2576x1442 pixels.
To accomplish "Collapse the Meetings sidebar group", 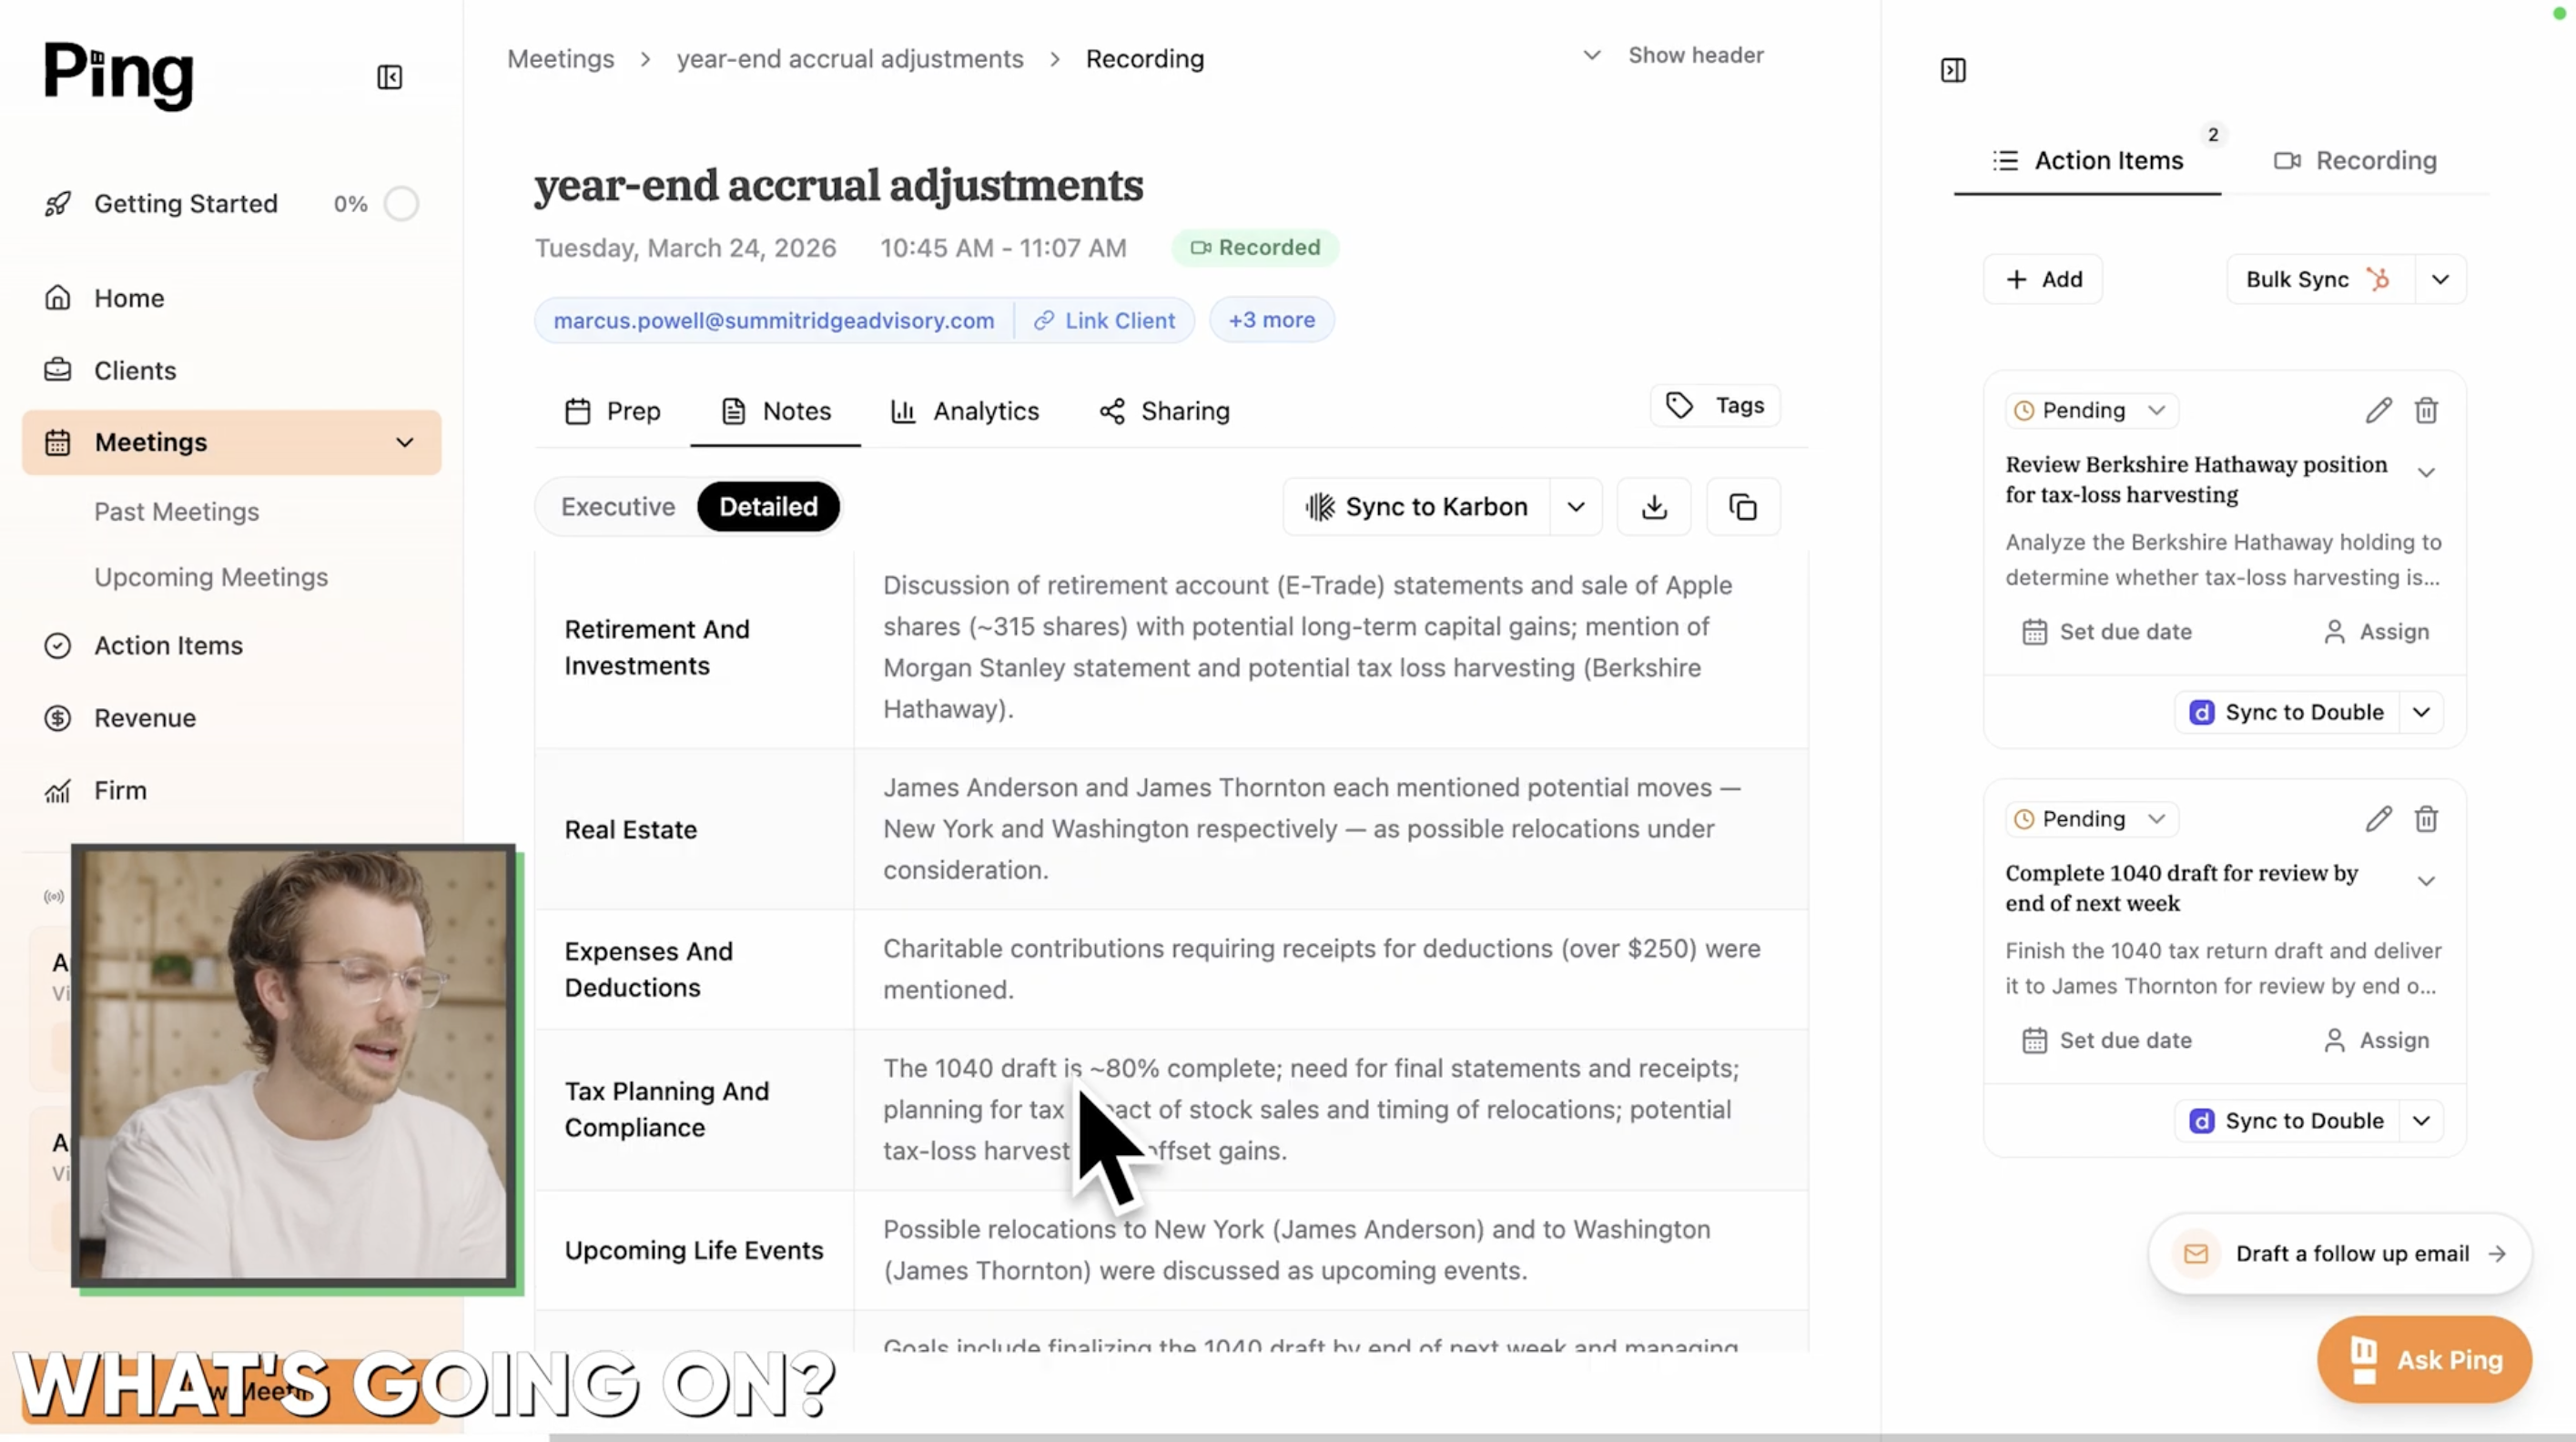I will click(x=404, y=442).
